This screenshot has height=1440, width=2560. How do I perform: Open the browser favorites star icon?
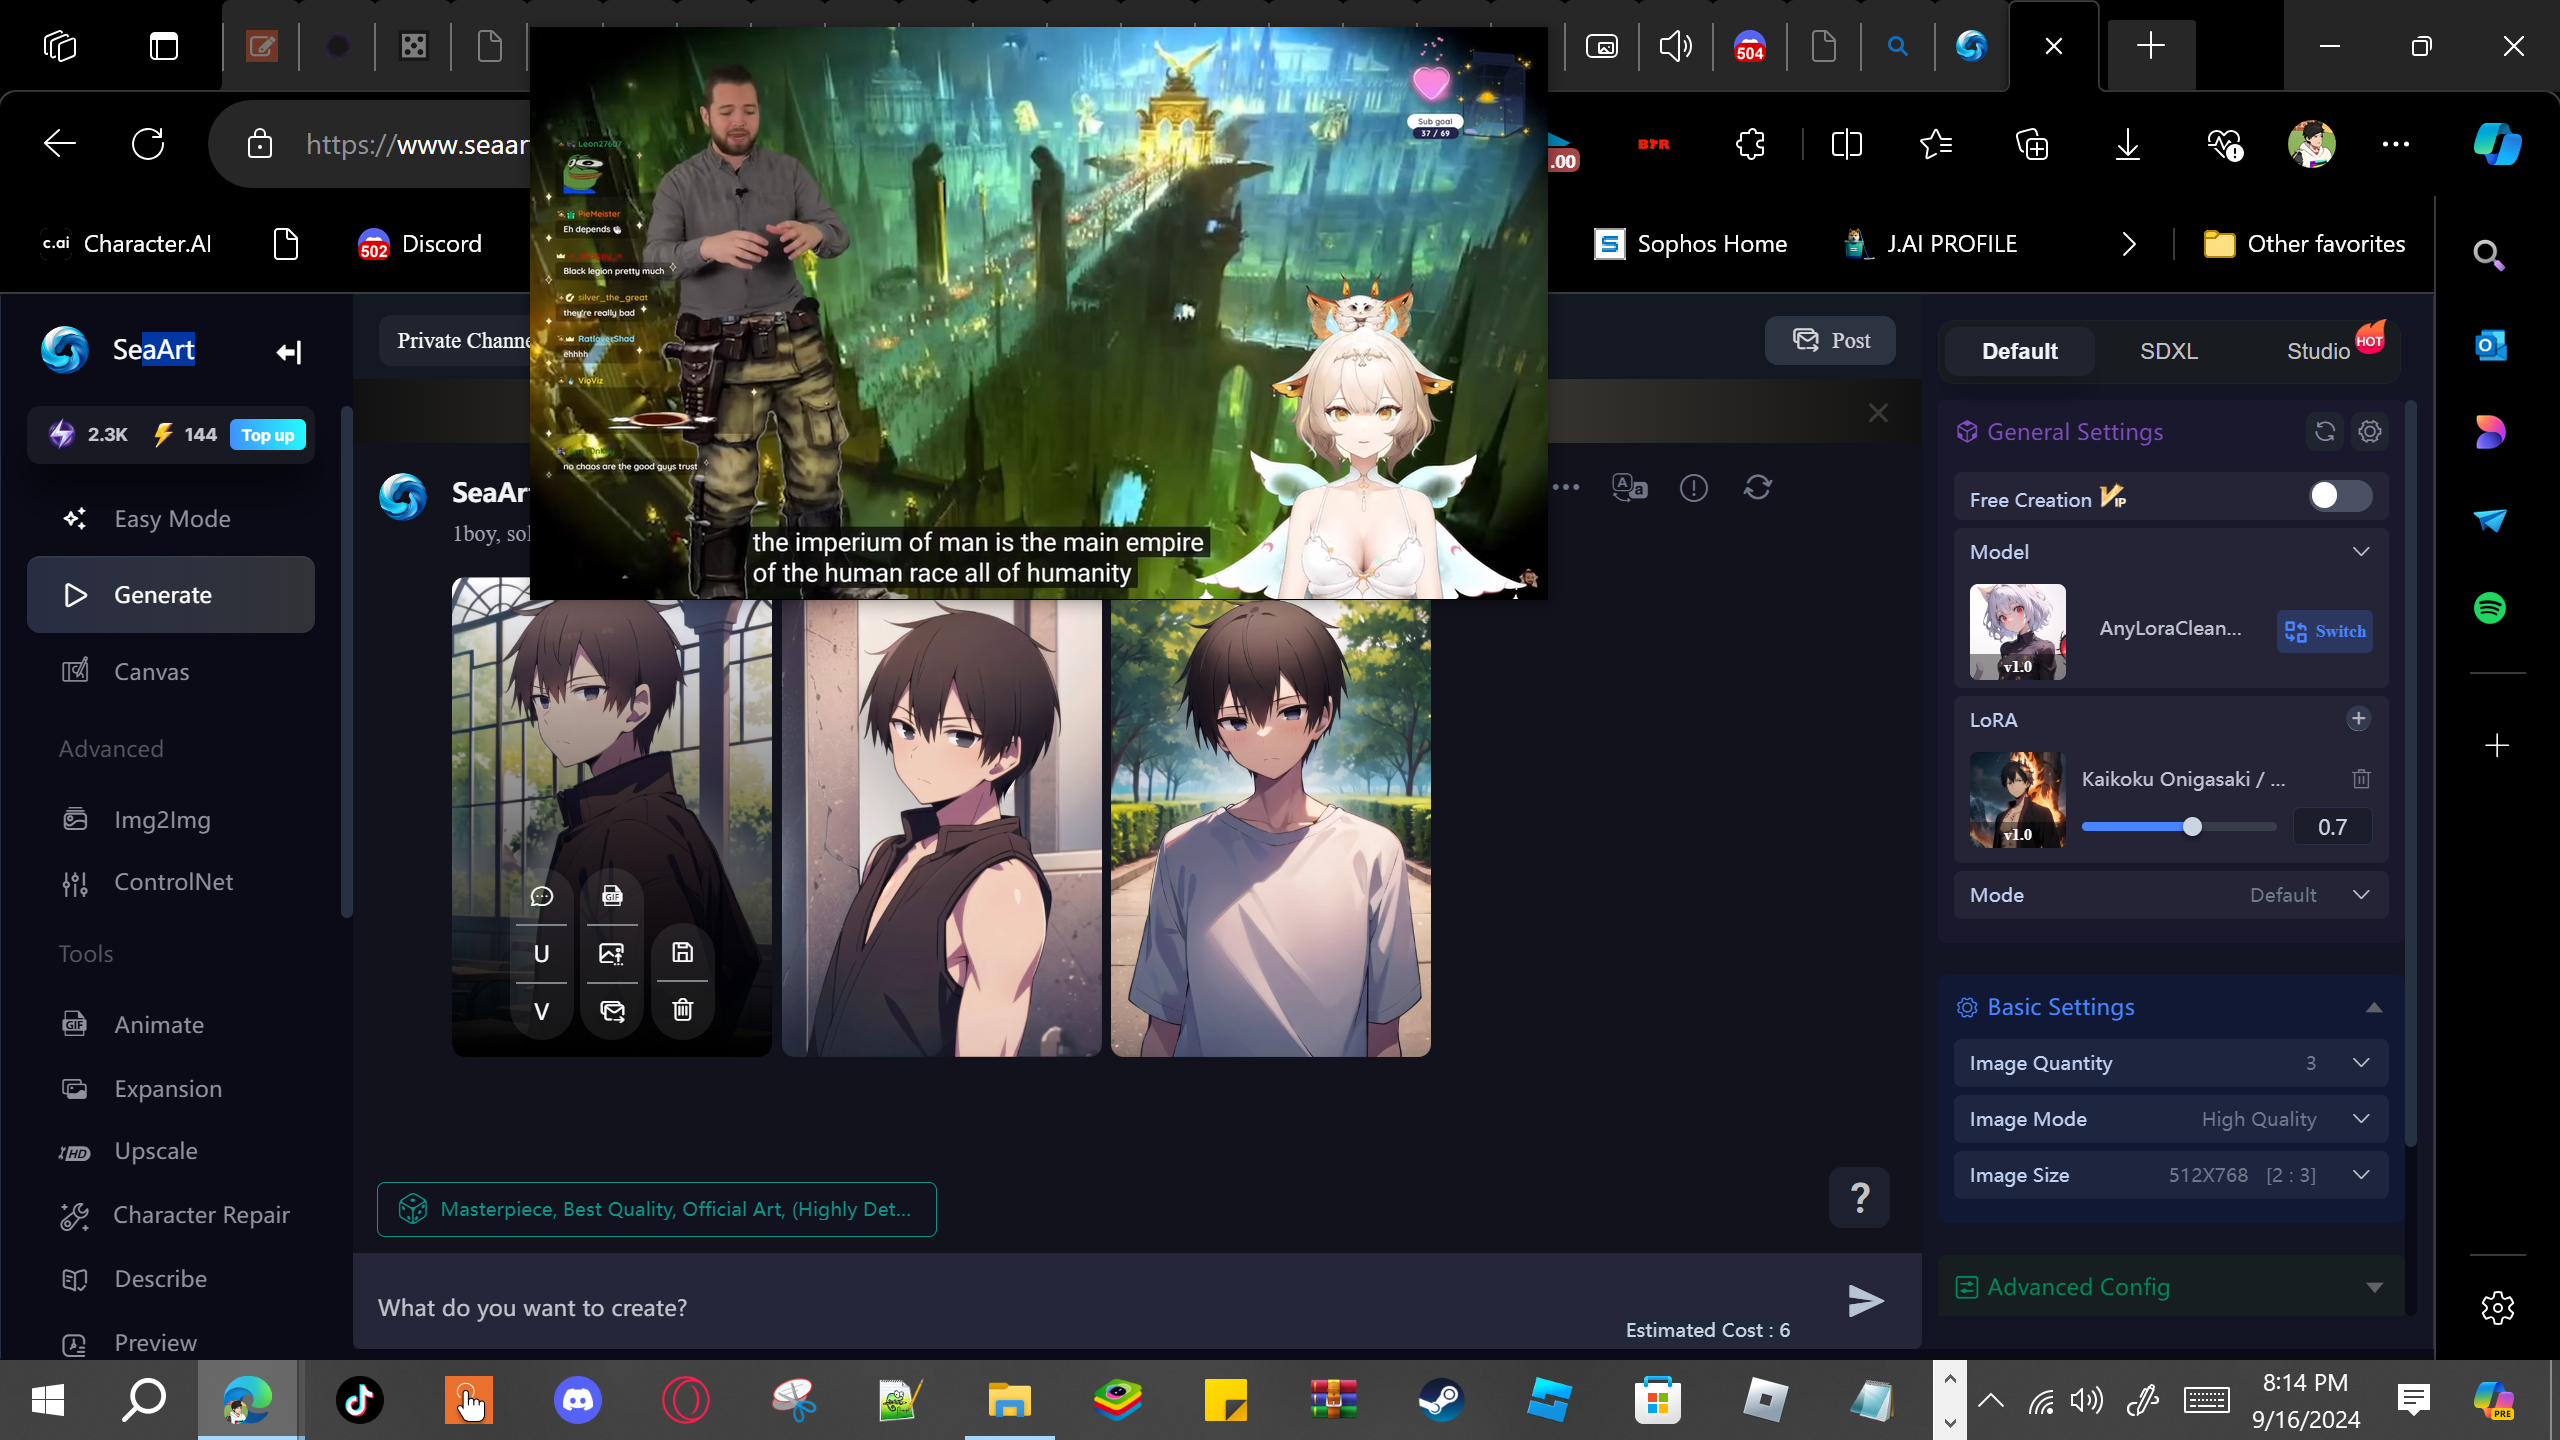1936,144
